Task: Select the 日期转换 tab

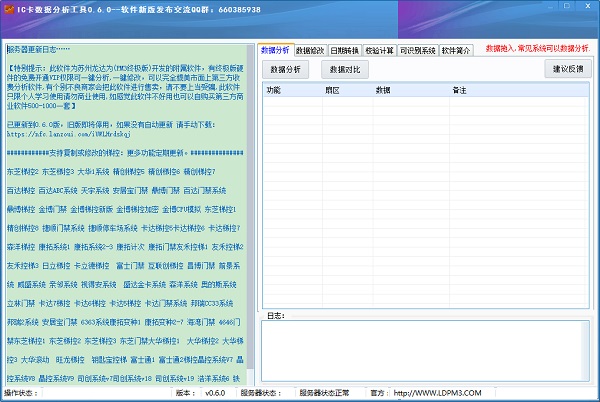Action: coord(344,50)
